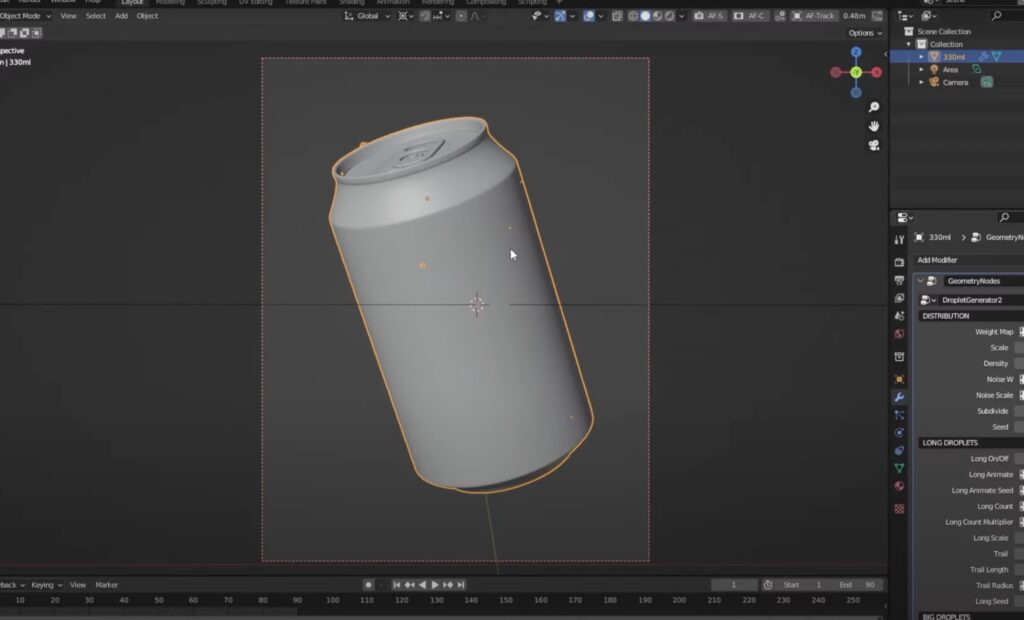
Task: Open the timeline Marker menu
Action: [x=106, y=585]
